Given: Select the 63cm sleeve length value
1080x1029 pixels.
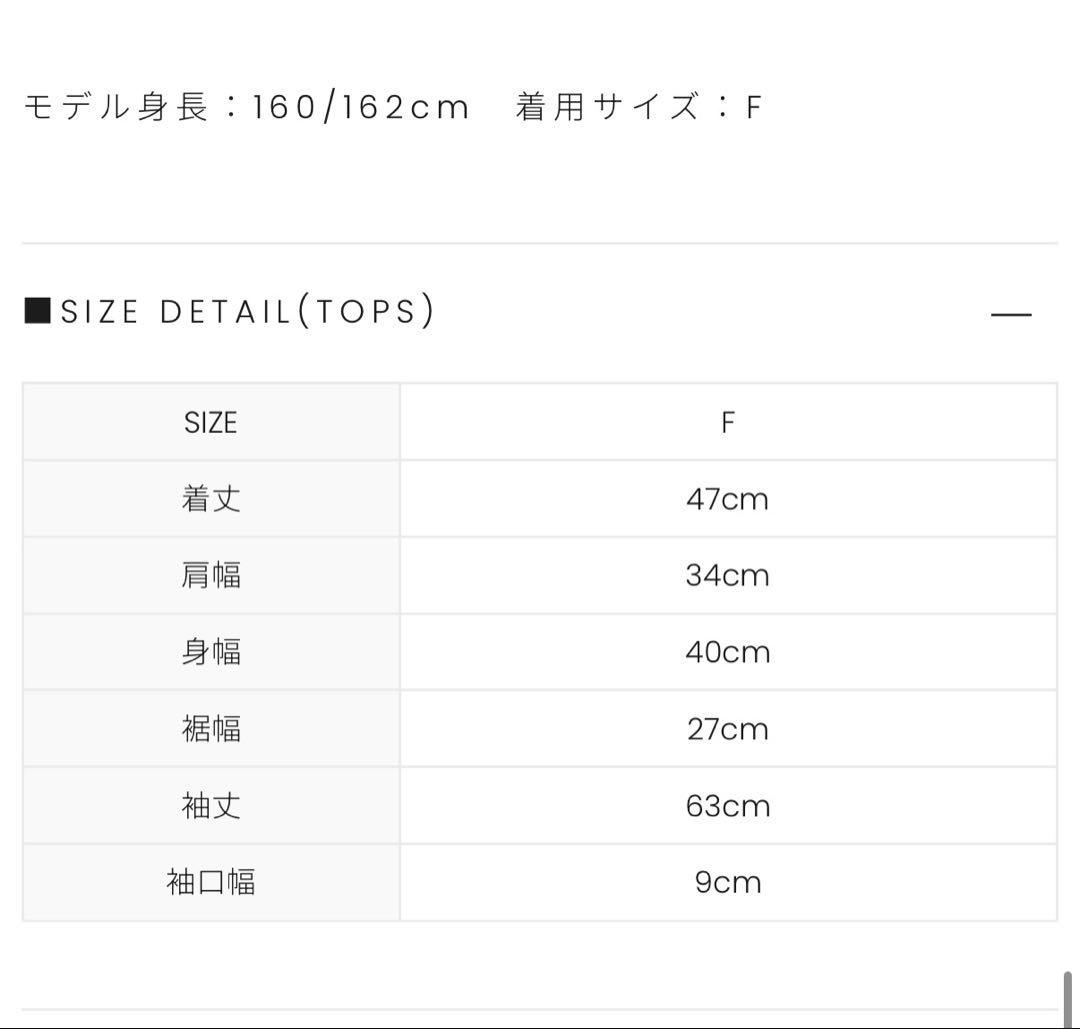Looking at the screenshot, I should 728,806.
